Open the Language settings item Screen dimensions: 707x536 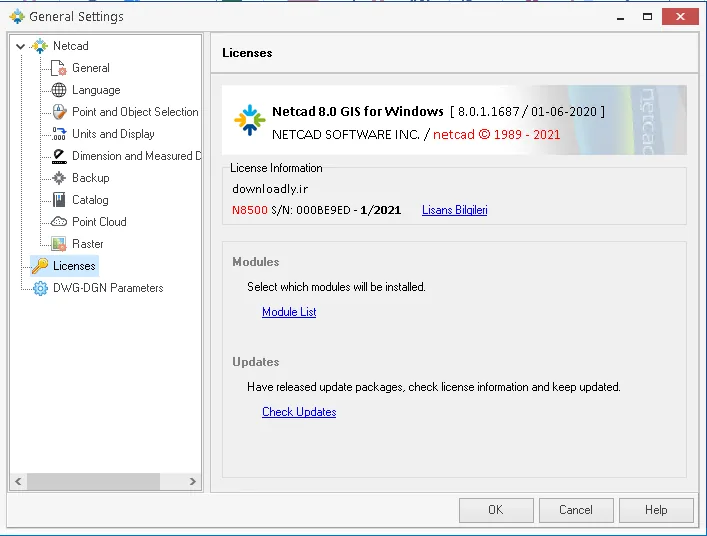click(96, 90)
